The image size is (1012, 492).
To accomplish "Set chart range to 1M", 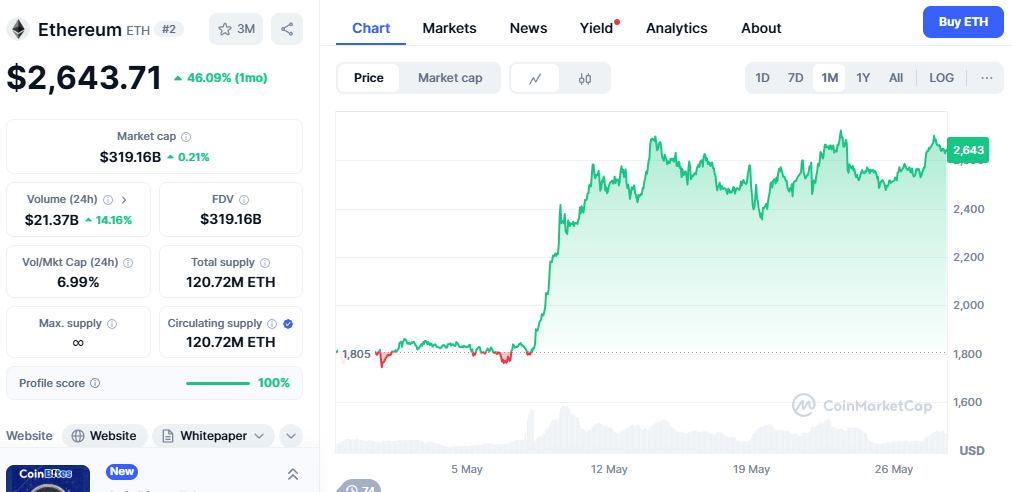I will tap(829, 78).
